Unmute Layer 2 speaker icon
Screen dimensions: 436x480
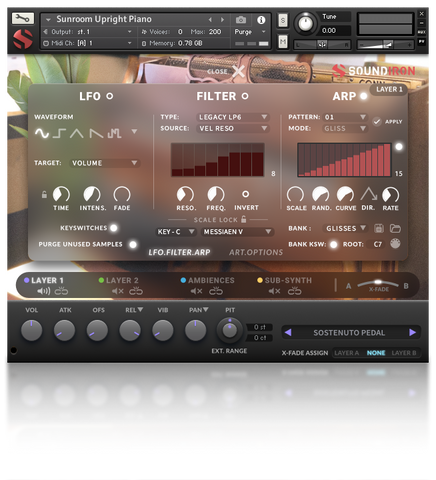(118, 291)
